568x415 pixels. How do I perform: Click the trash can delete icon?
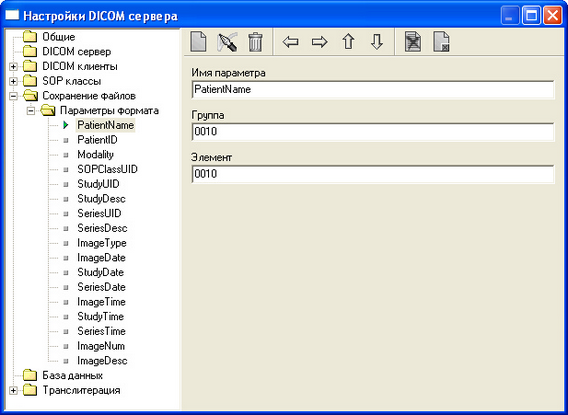(x=255, y=42)
